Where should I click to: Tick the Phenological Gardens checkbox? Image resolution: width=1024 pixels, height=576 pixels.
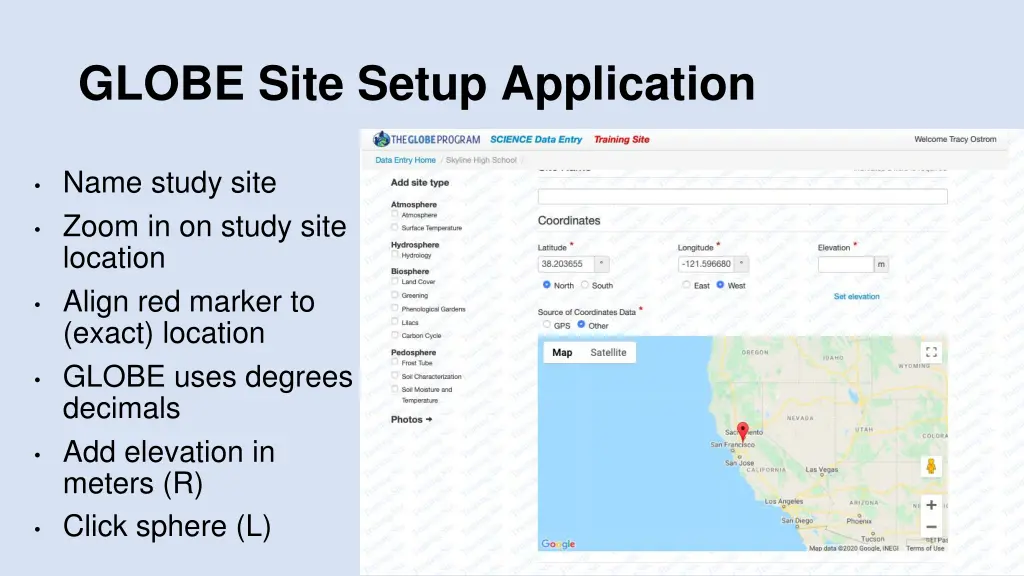point(394,308)
